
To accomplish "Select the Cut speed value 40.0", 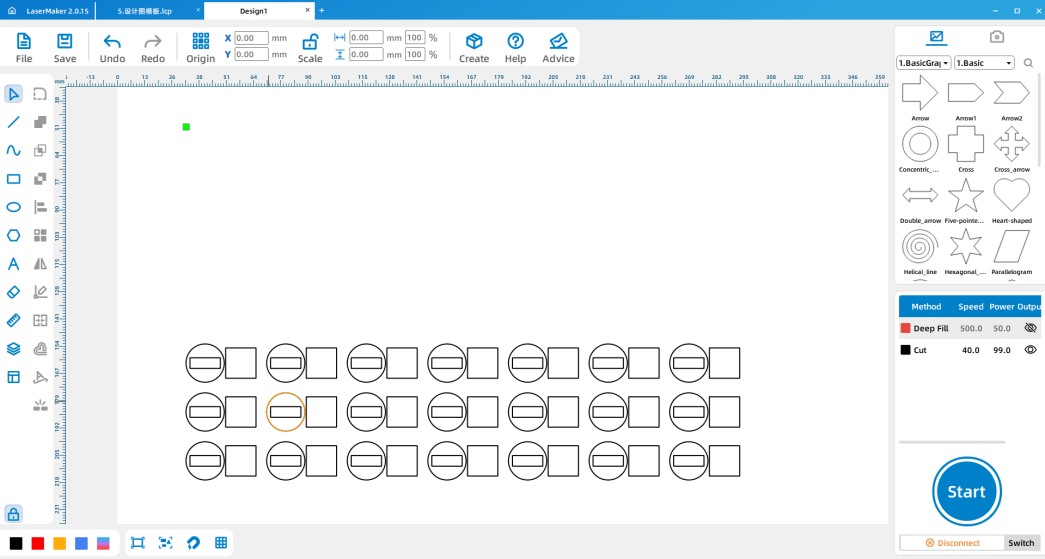I will pyautogui.click(x=970, y=350).
